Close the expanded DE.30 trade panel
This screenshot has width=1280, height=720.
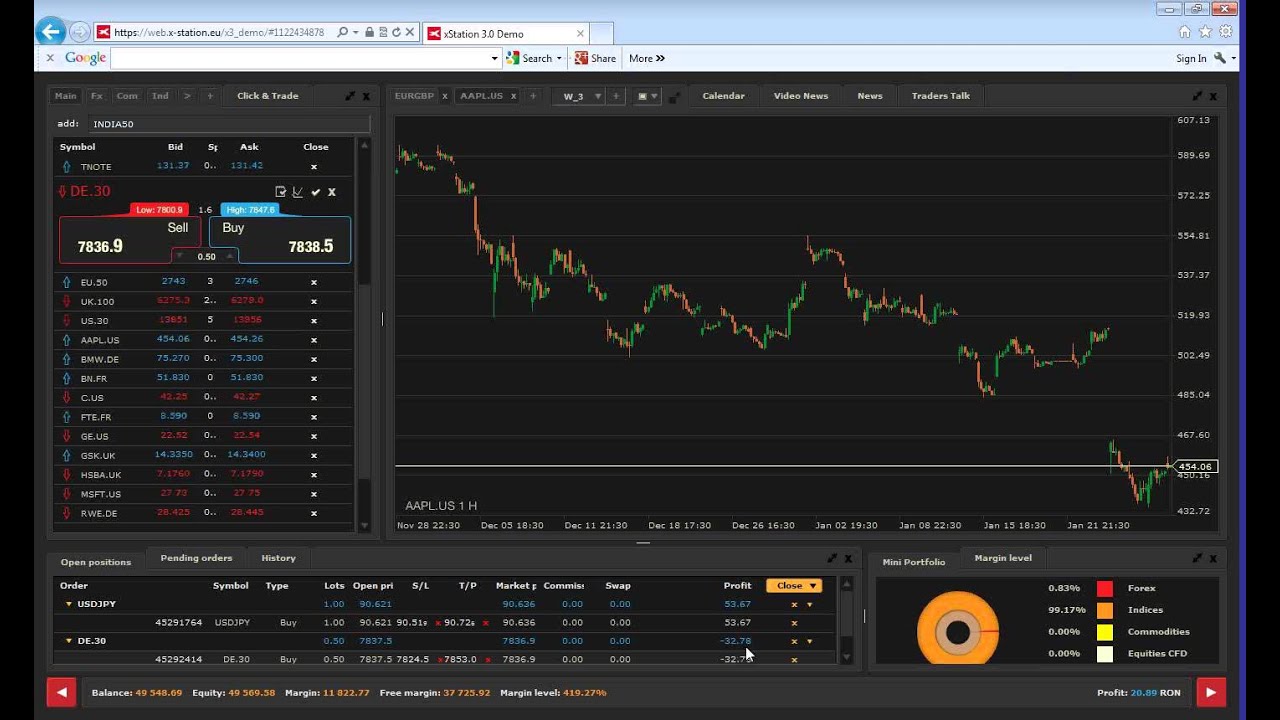pyautogui.click(x=332, y=192)
